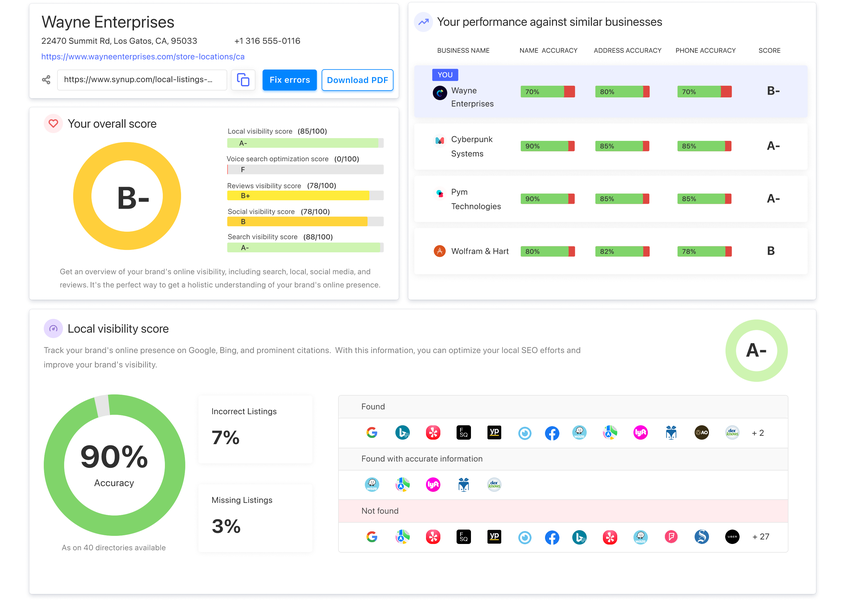Click the Local visibility score A- progress bar
This screenshot has height=600, width=843.
[305, 143]
